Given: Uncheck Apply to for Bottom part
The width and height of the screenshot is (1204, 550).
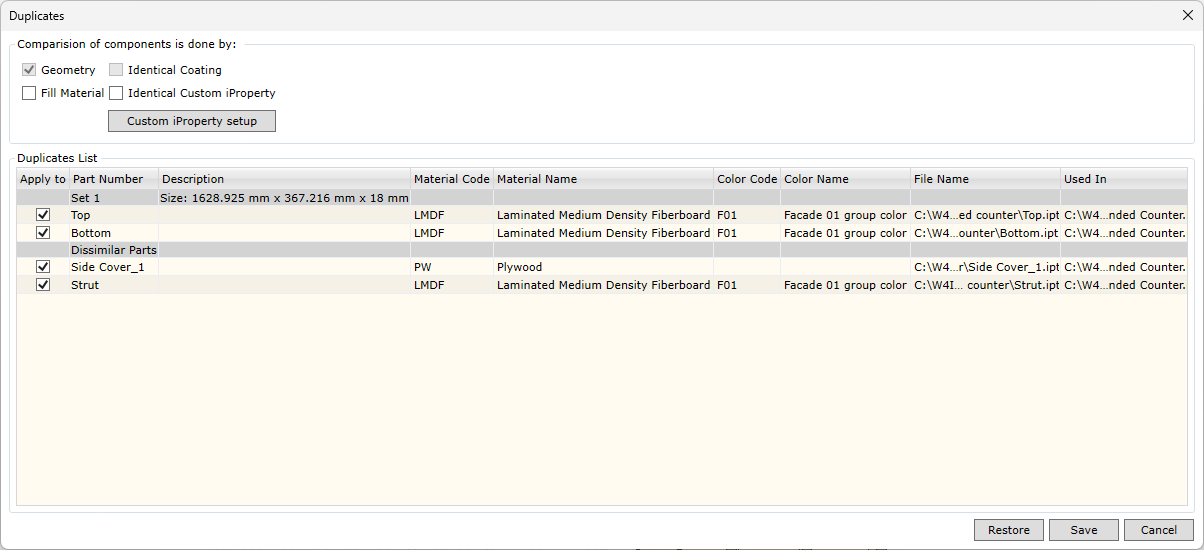Looking at the screenshot, I should pos(43,233).
